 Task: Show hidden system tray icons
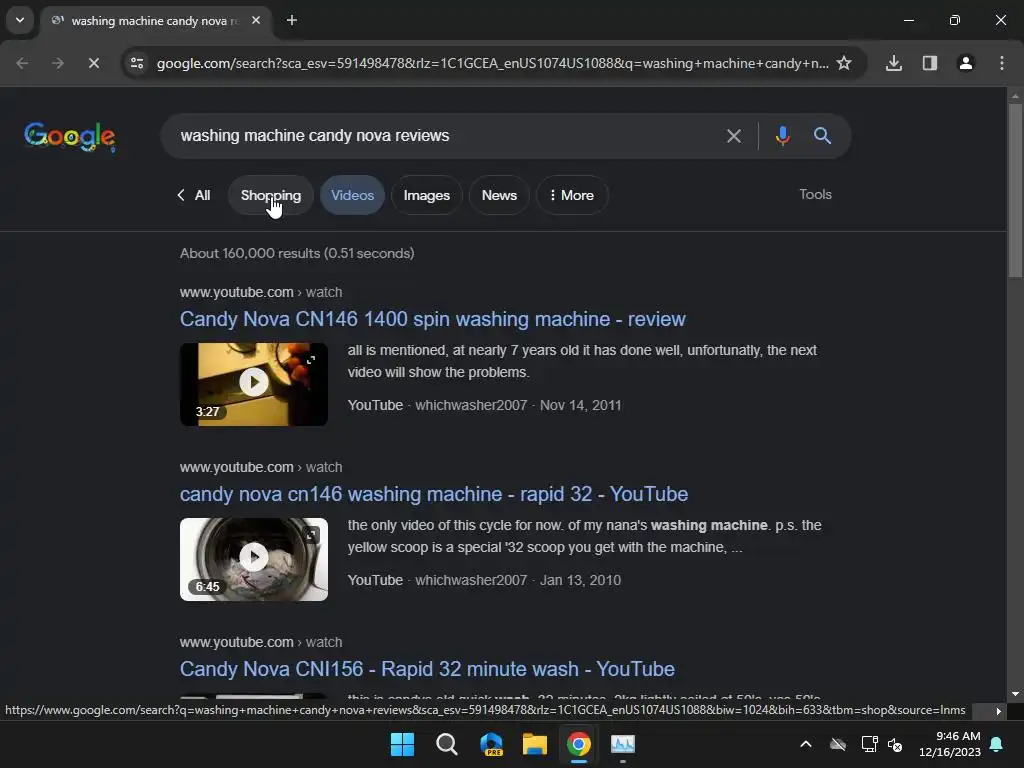806,744
